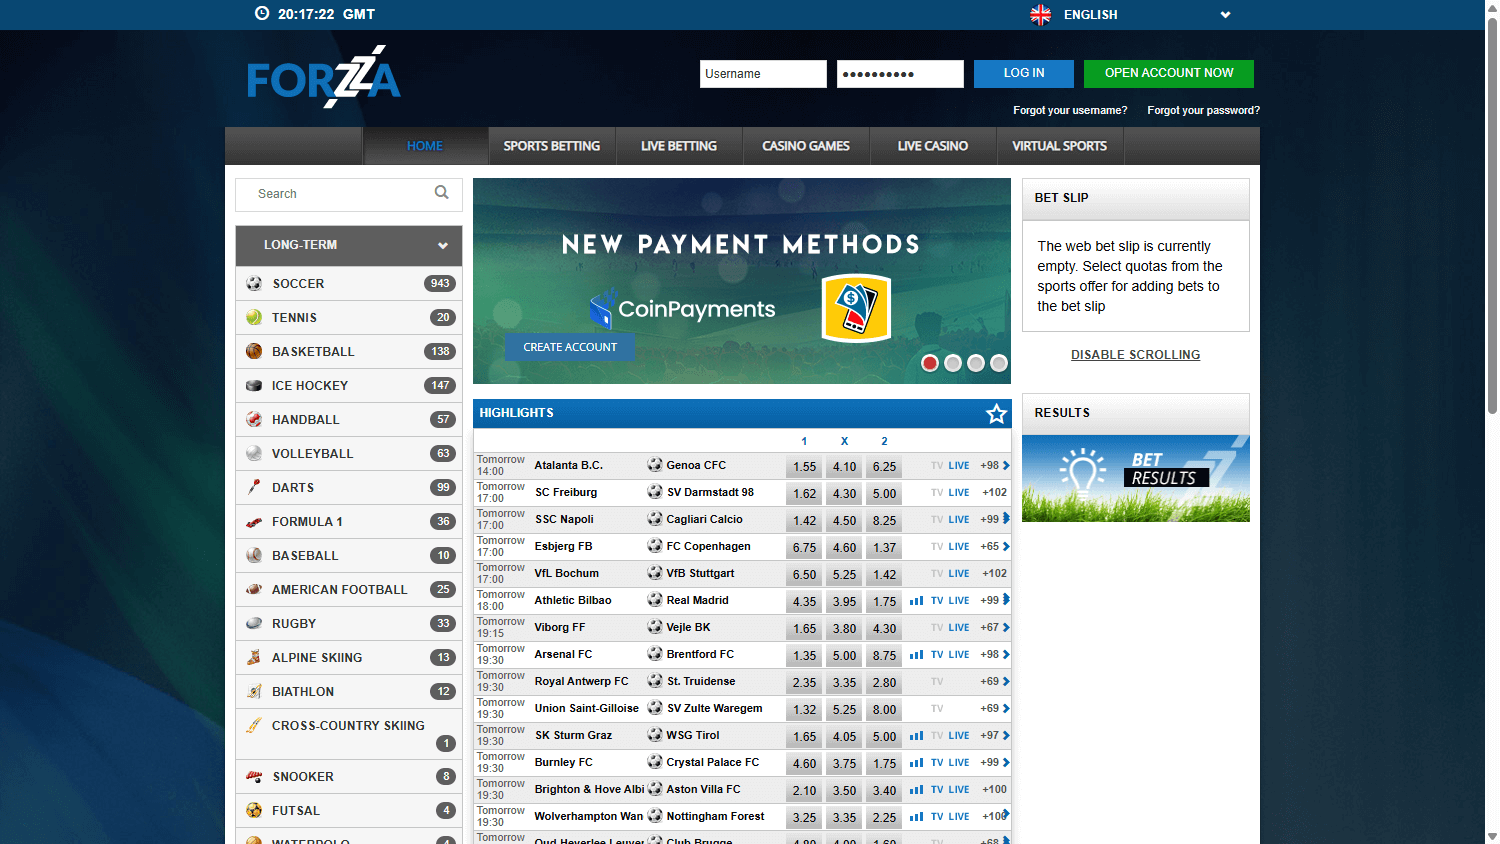Click the Username input field
The image size is (1500, 844).
(763, 73)
